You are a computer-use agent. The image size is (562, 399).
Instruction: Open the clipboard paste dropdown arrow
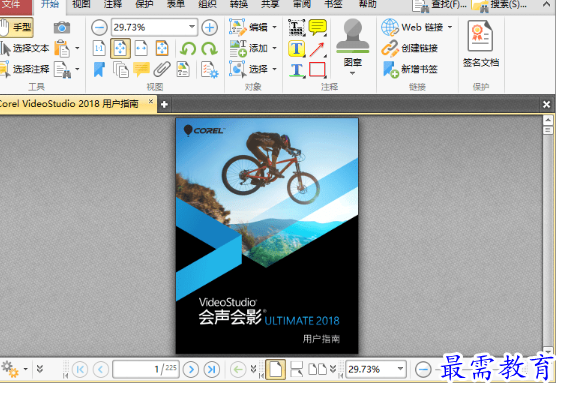[x=77, y=48]
